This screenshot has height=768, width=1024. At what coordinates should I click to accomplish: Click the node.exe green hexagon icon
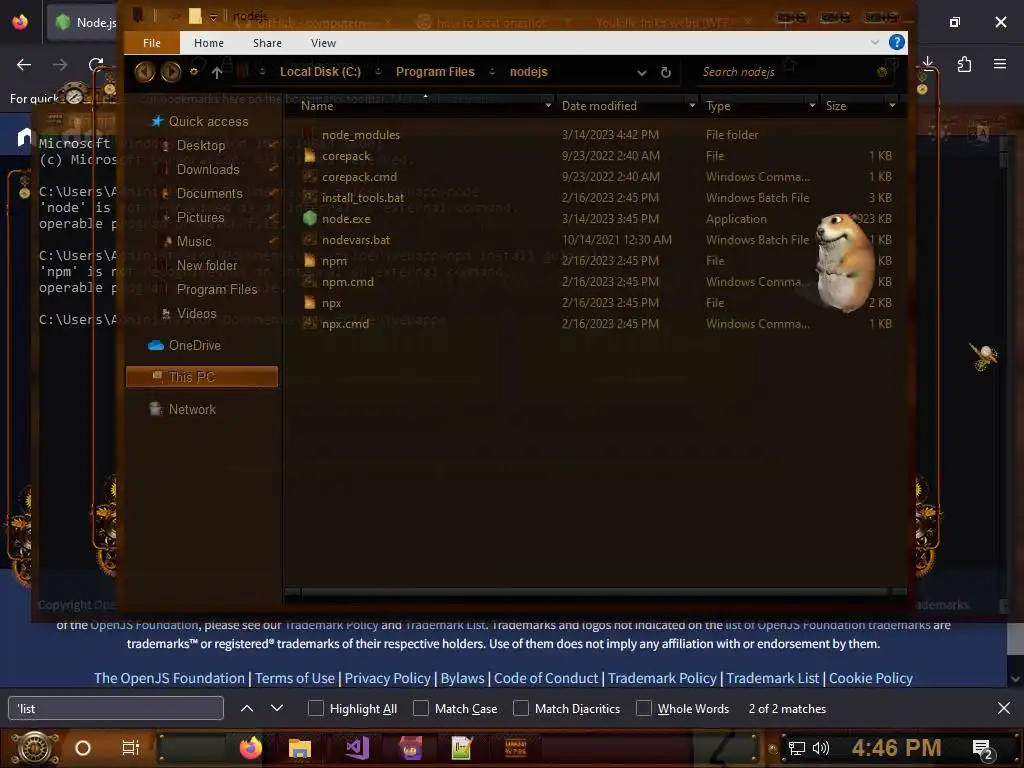tap(310, 219)
